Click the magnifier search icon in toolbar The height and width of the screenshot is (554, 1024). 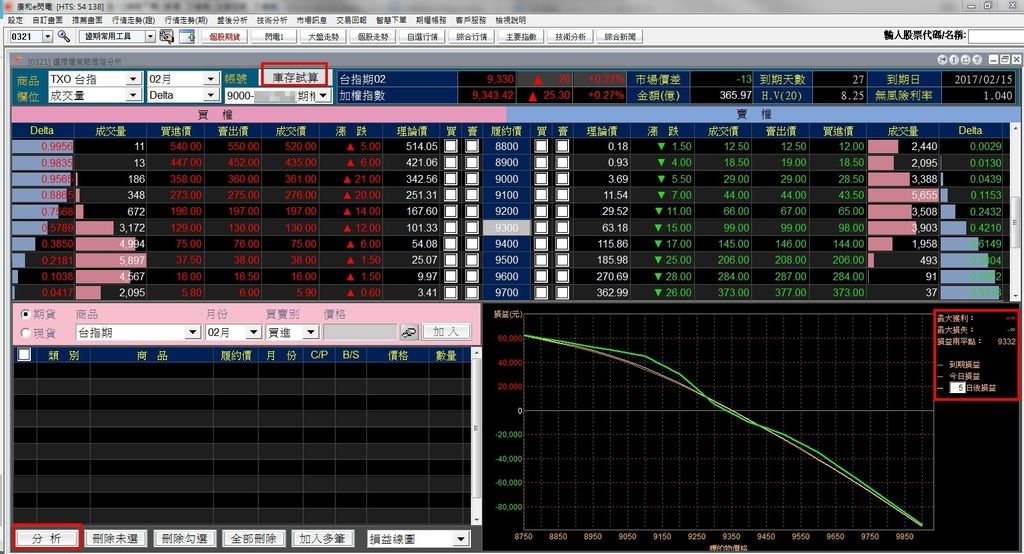tap(63, 37)
